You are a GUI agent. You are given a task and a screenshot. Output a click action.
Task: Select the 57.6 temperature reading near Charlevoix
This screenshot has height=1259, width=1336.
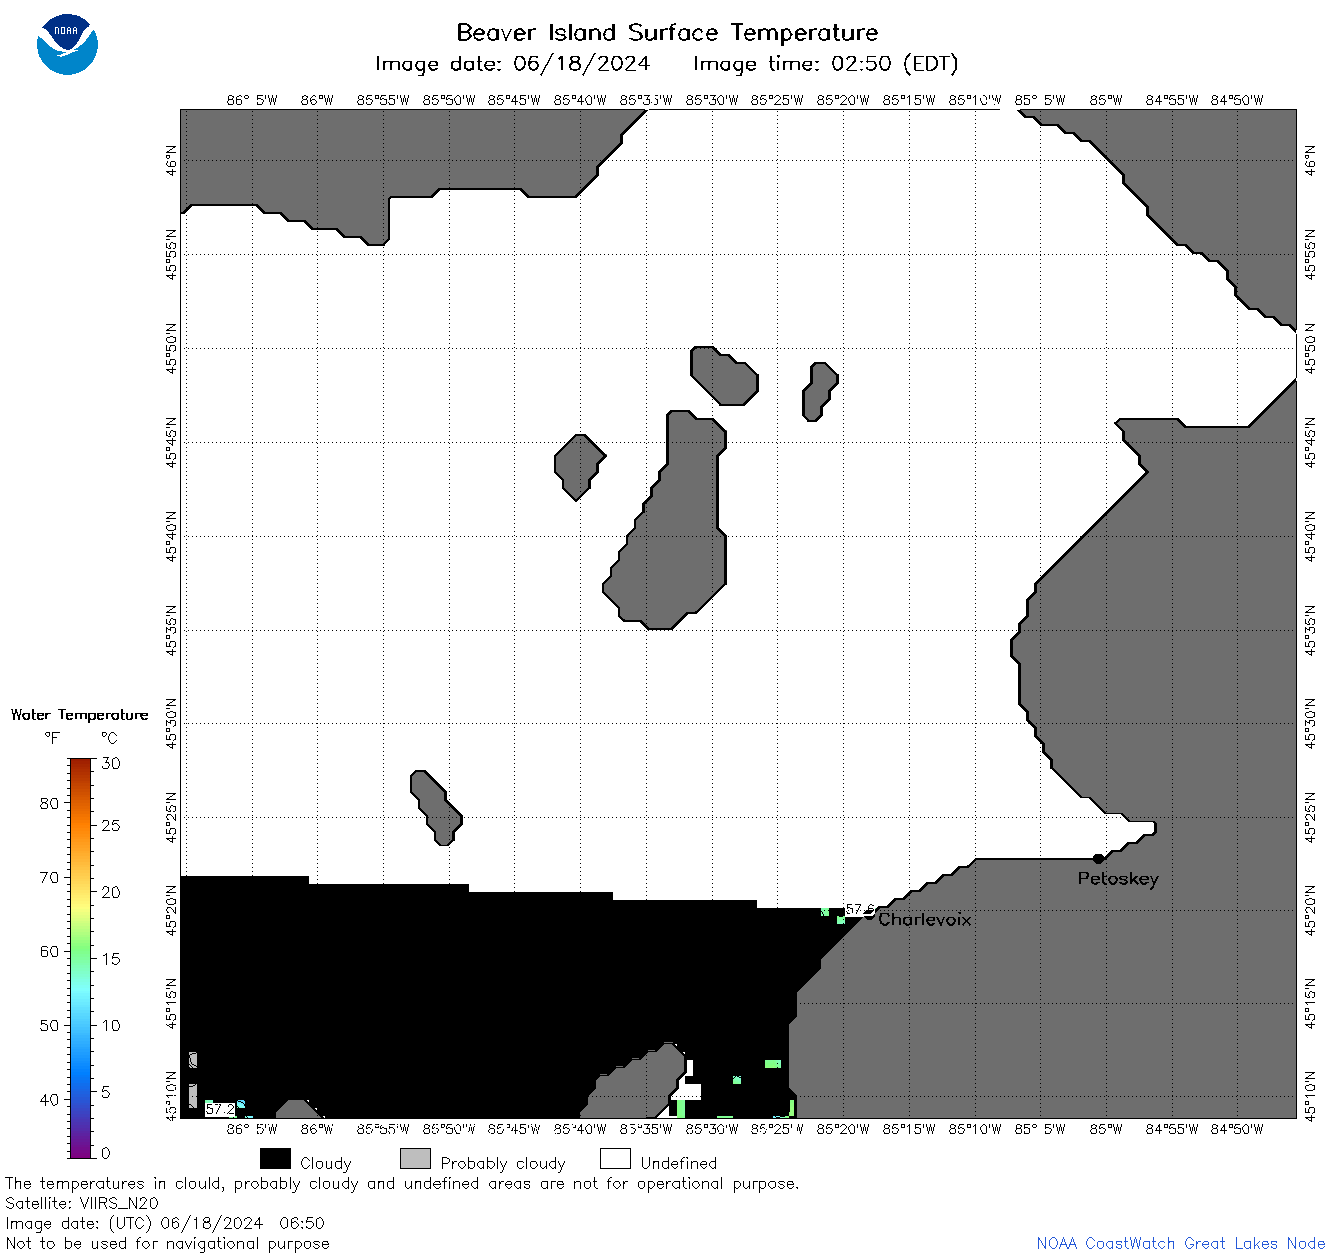pos(859,910)
